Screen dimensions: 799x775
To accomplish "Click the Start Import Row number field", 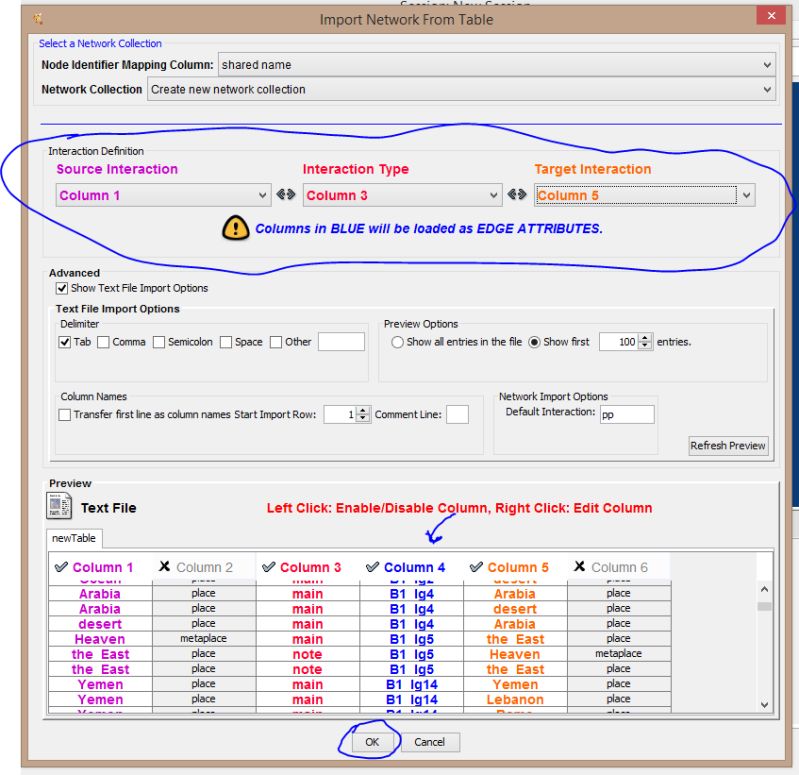I will pyautogui.click(x=340, y=414).
